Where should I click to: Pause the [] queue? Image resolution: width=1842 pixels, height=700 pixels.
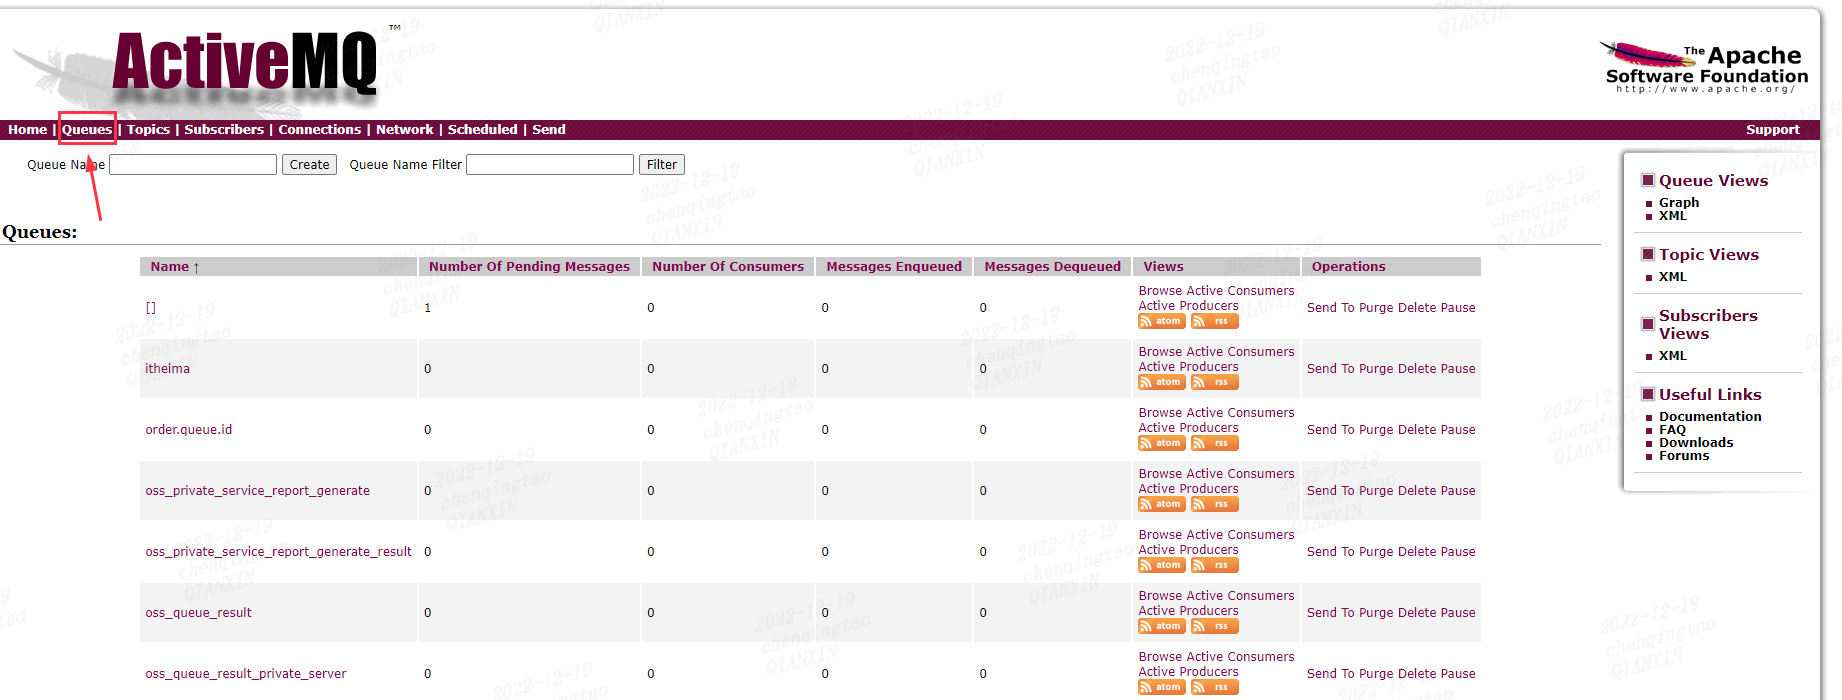tap(1458, 308)
